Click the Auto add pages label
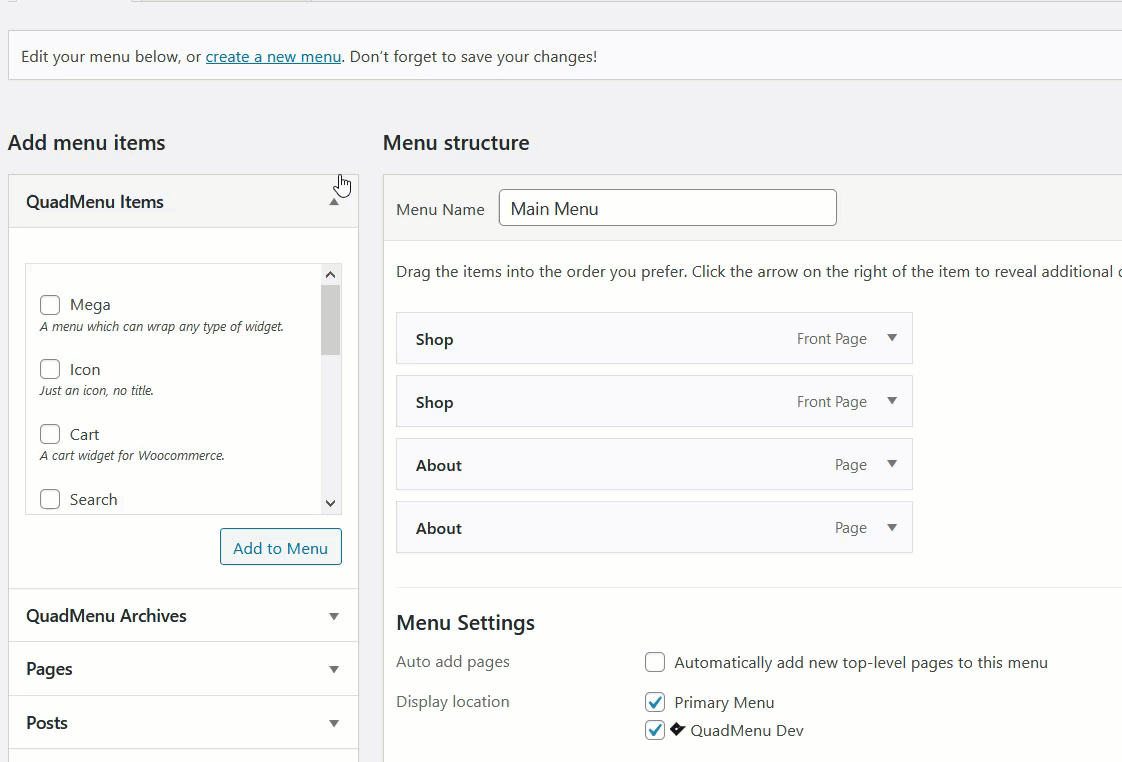1122x762 pixels. coord(453,661)
